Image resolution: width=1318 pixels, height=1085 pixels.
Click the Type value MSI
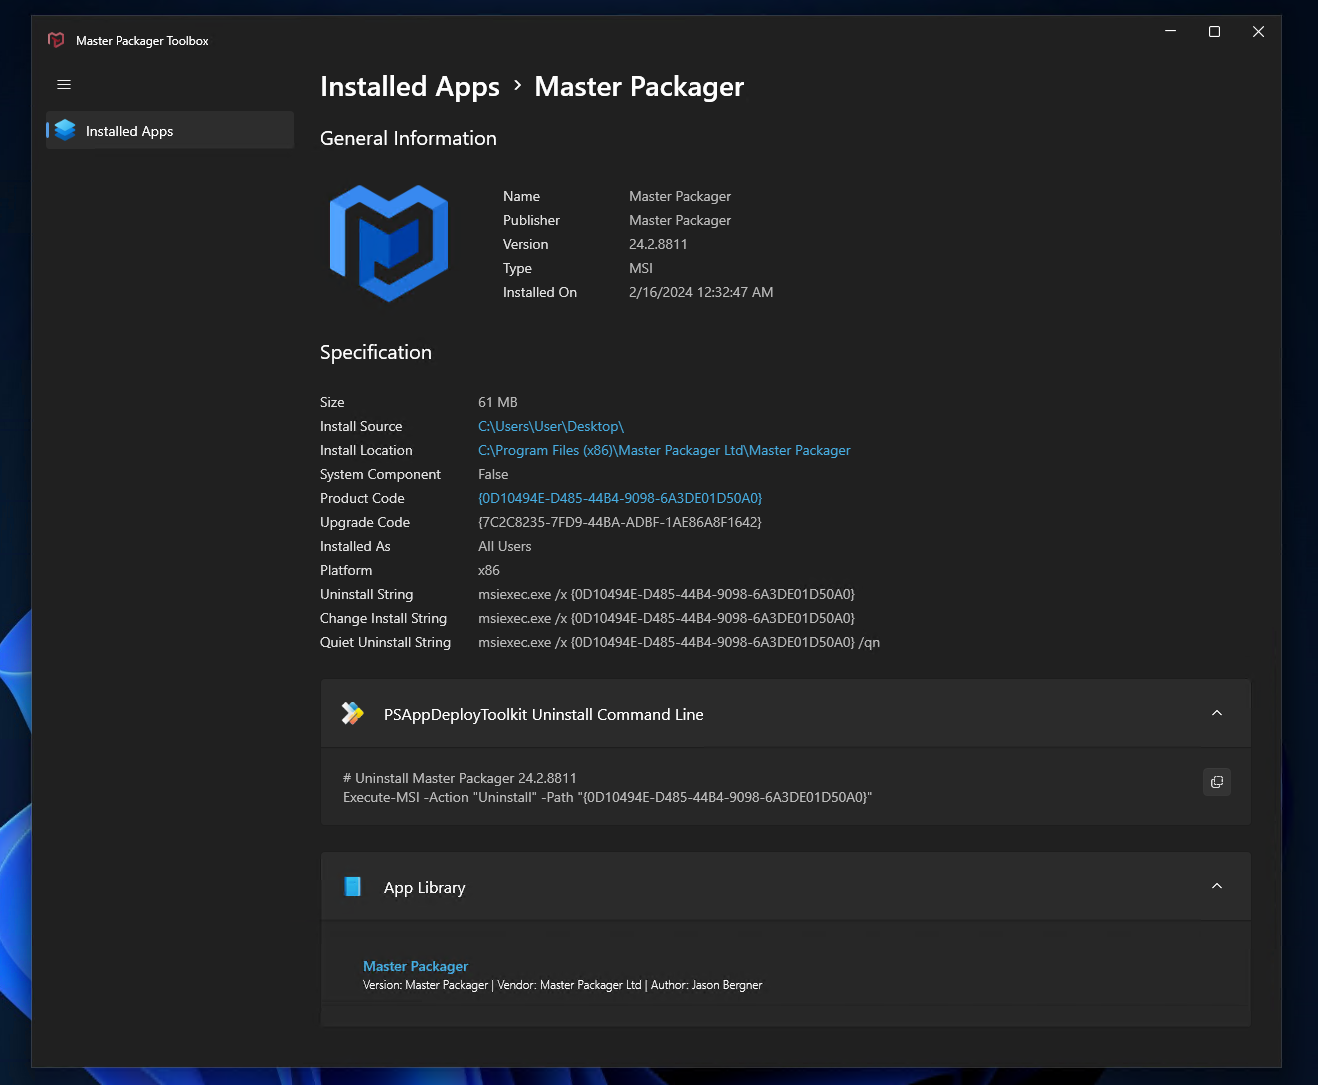tap(641, 268)
